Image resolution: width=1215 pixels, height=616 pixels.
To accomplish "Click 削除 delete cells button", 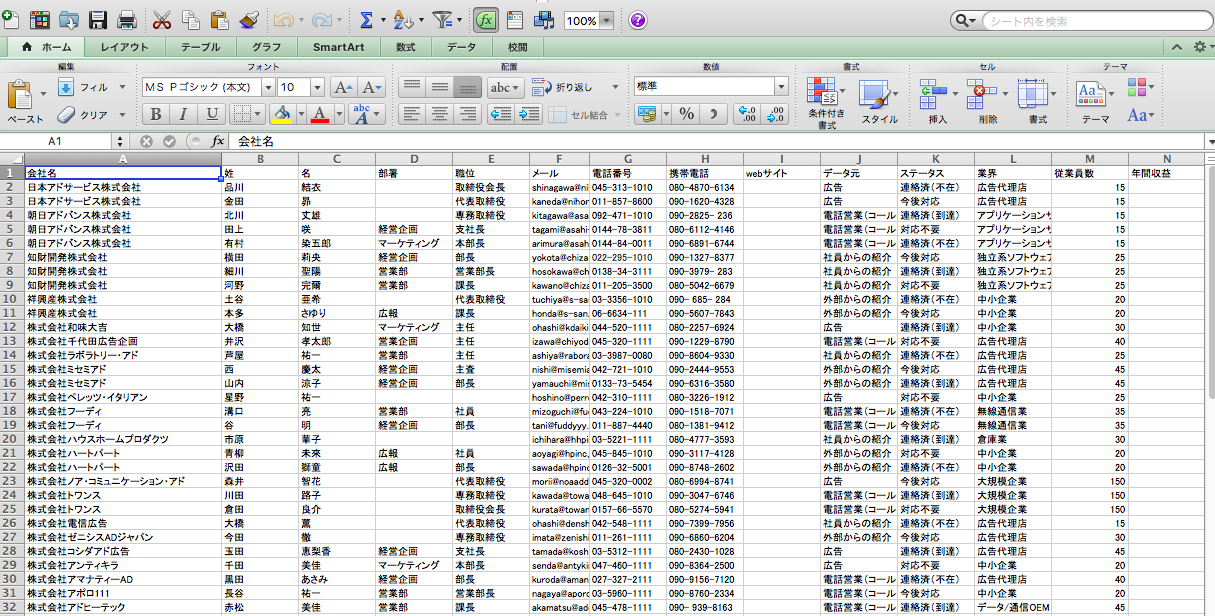I will coord(987,101).
